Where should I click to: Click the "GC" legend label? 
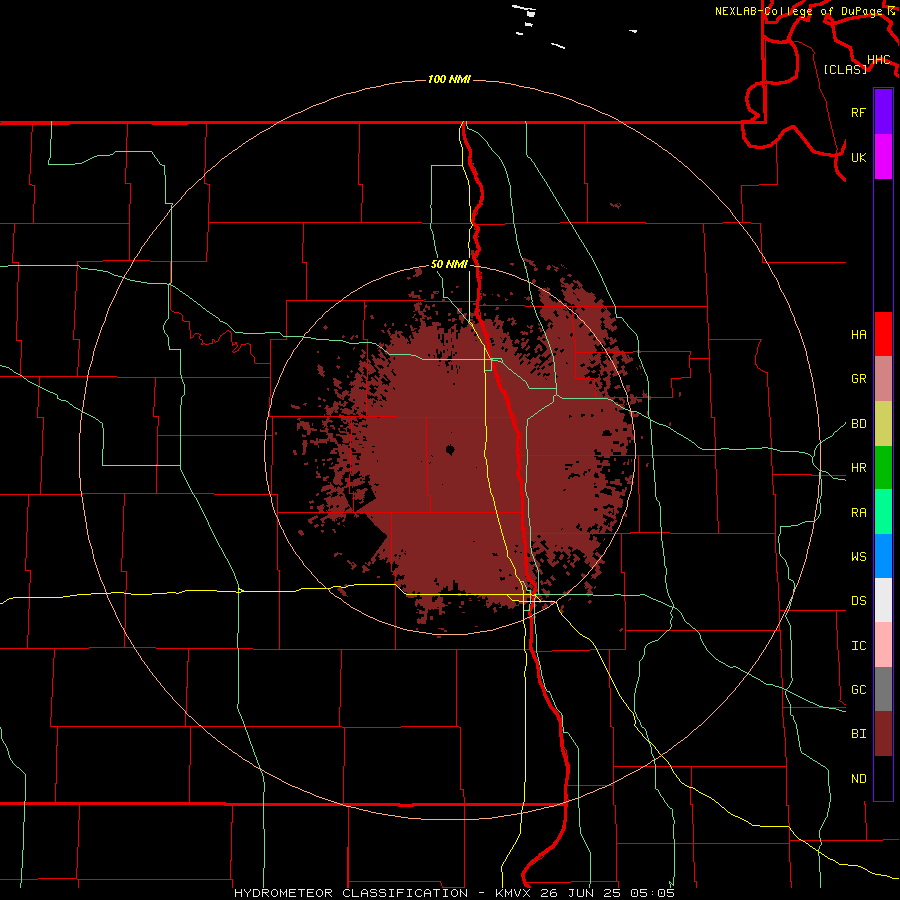tap(858, 690)
